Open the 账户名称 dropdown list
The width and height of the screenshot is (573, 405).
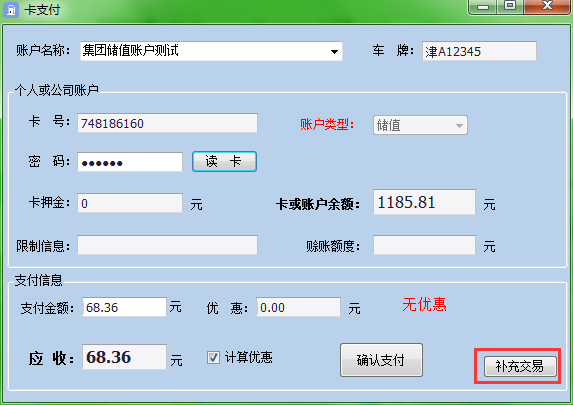334,52
